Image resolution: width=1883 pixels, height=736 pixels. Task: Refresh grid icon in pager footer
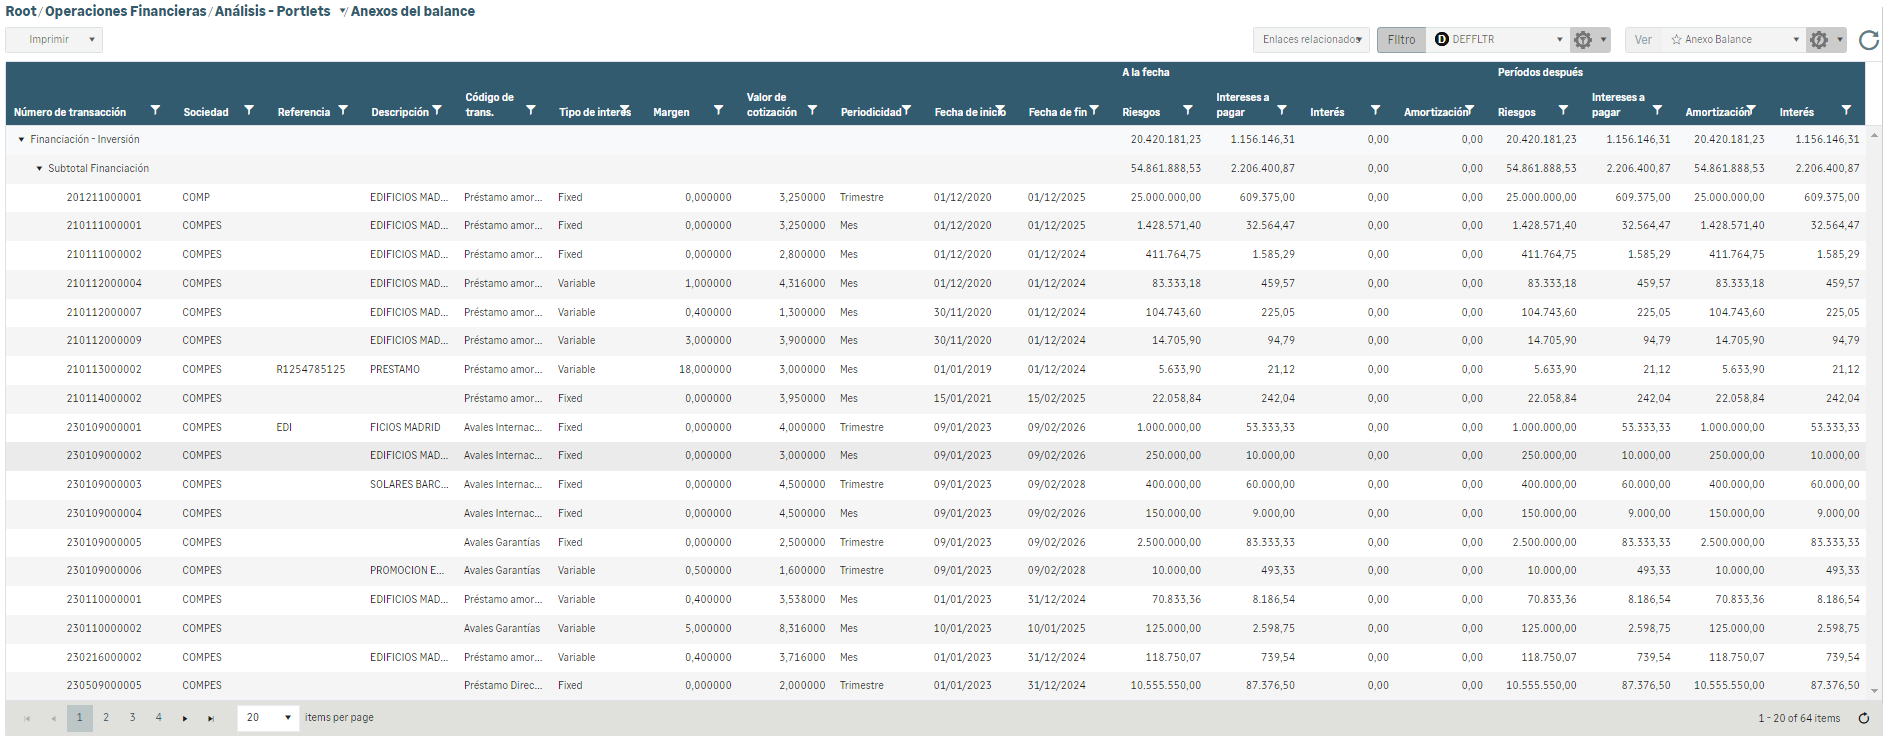(x=1864, y=718)
